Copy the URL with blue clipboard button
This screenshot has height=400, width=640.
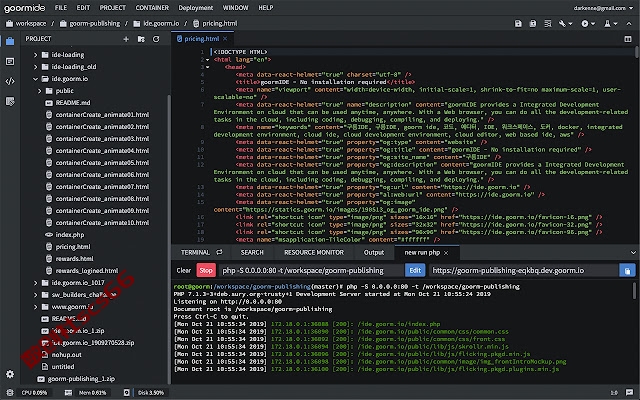click(x=627, y=270)
